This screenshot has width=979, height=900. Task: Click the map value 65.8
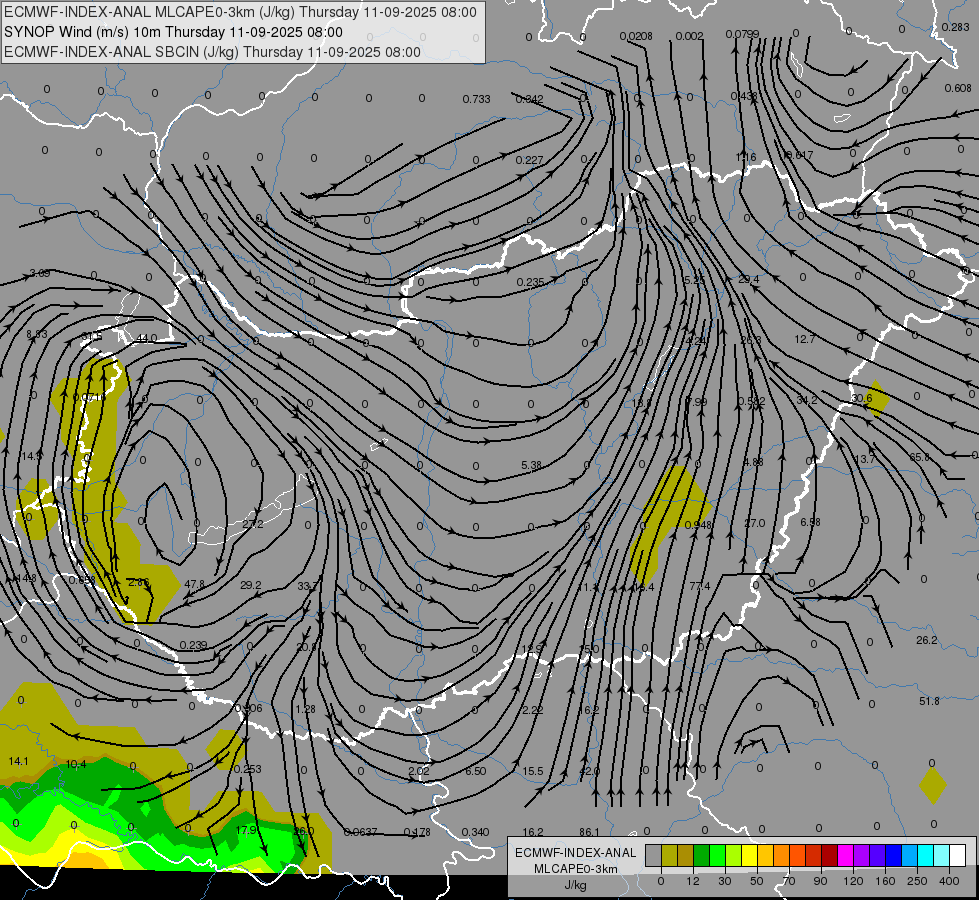[919, 457]
